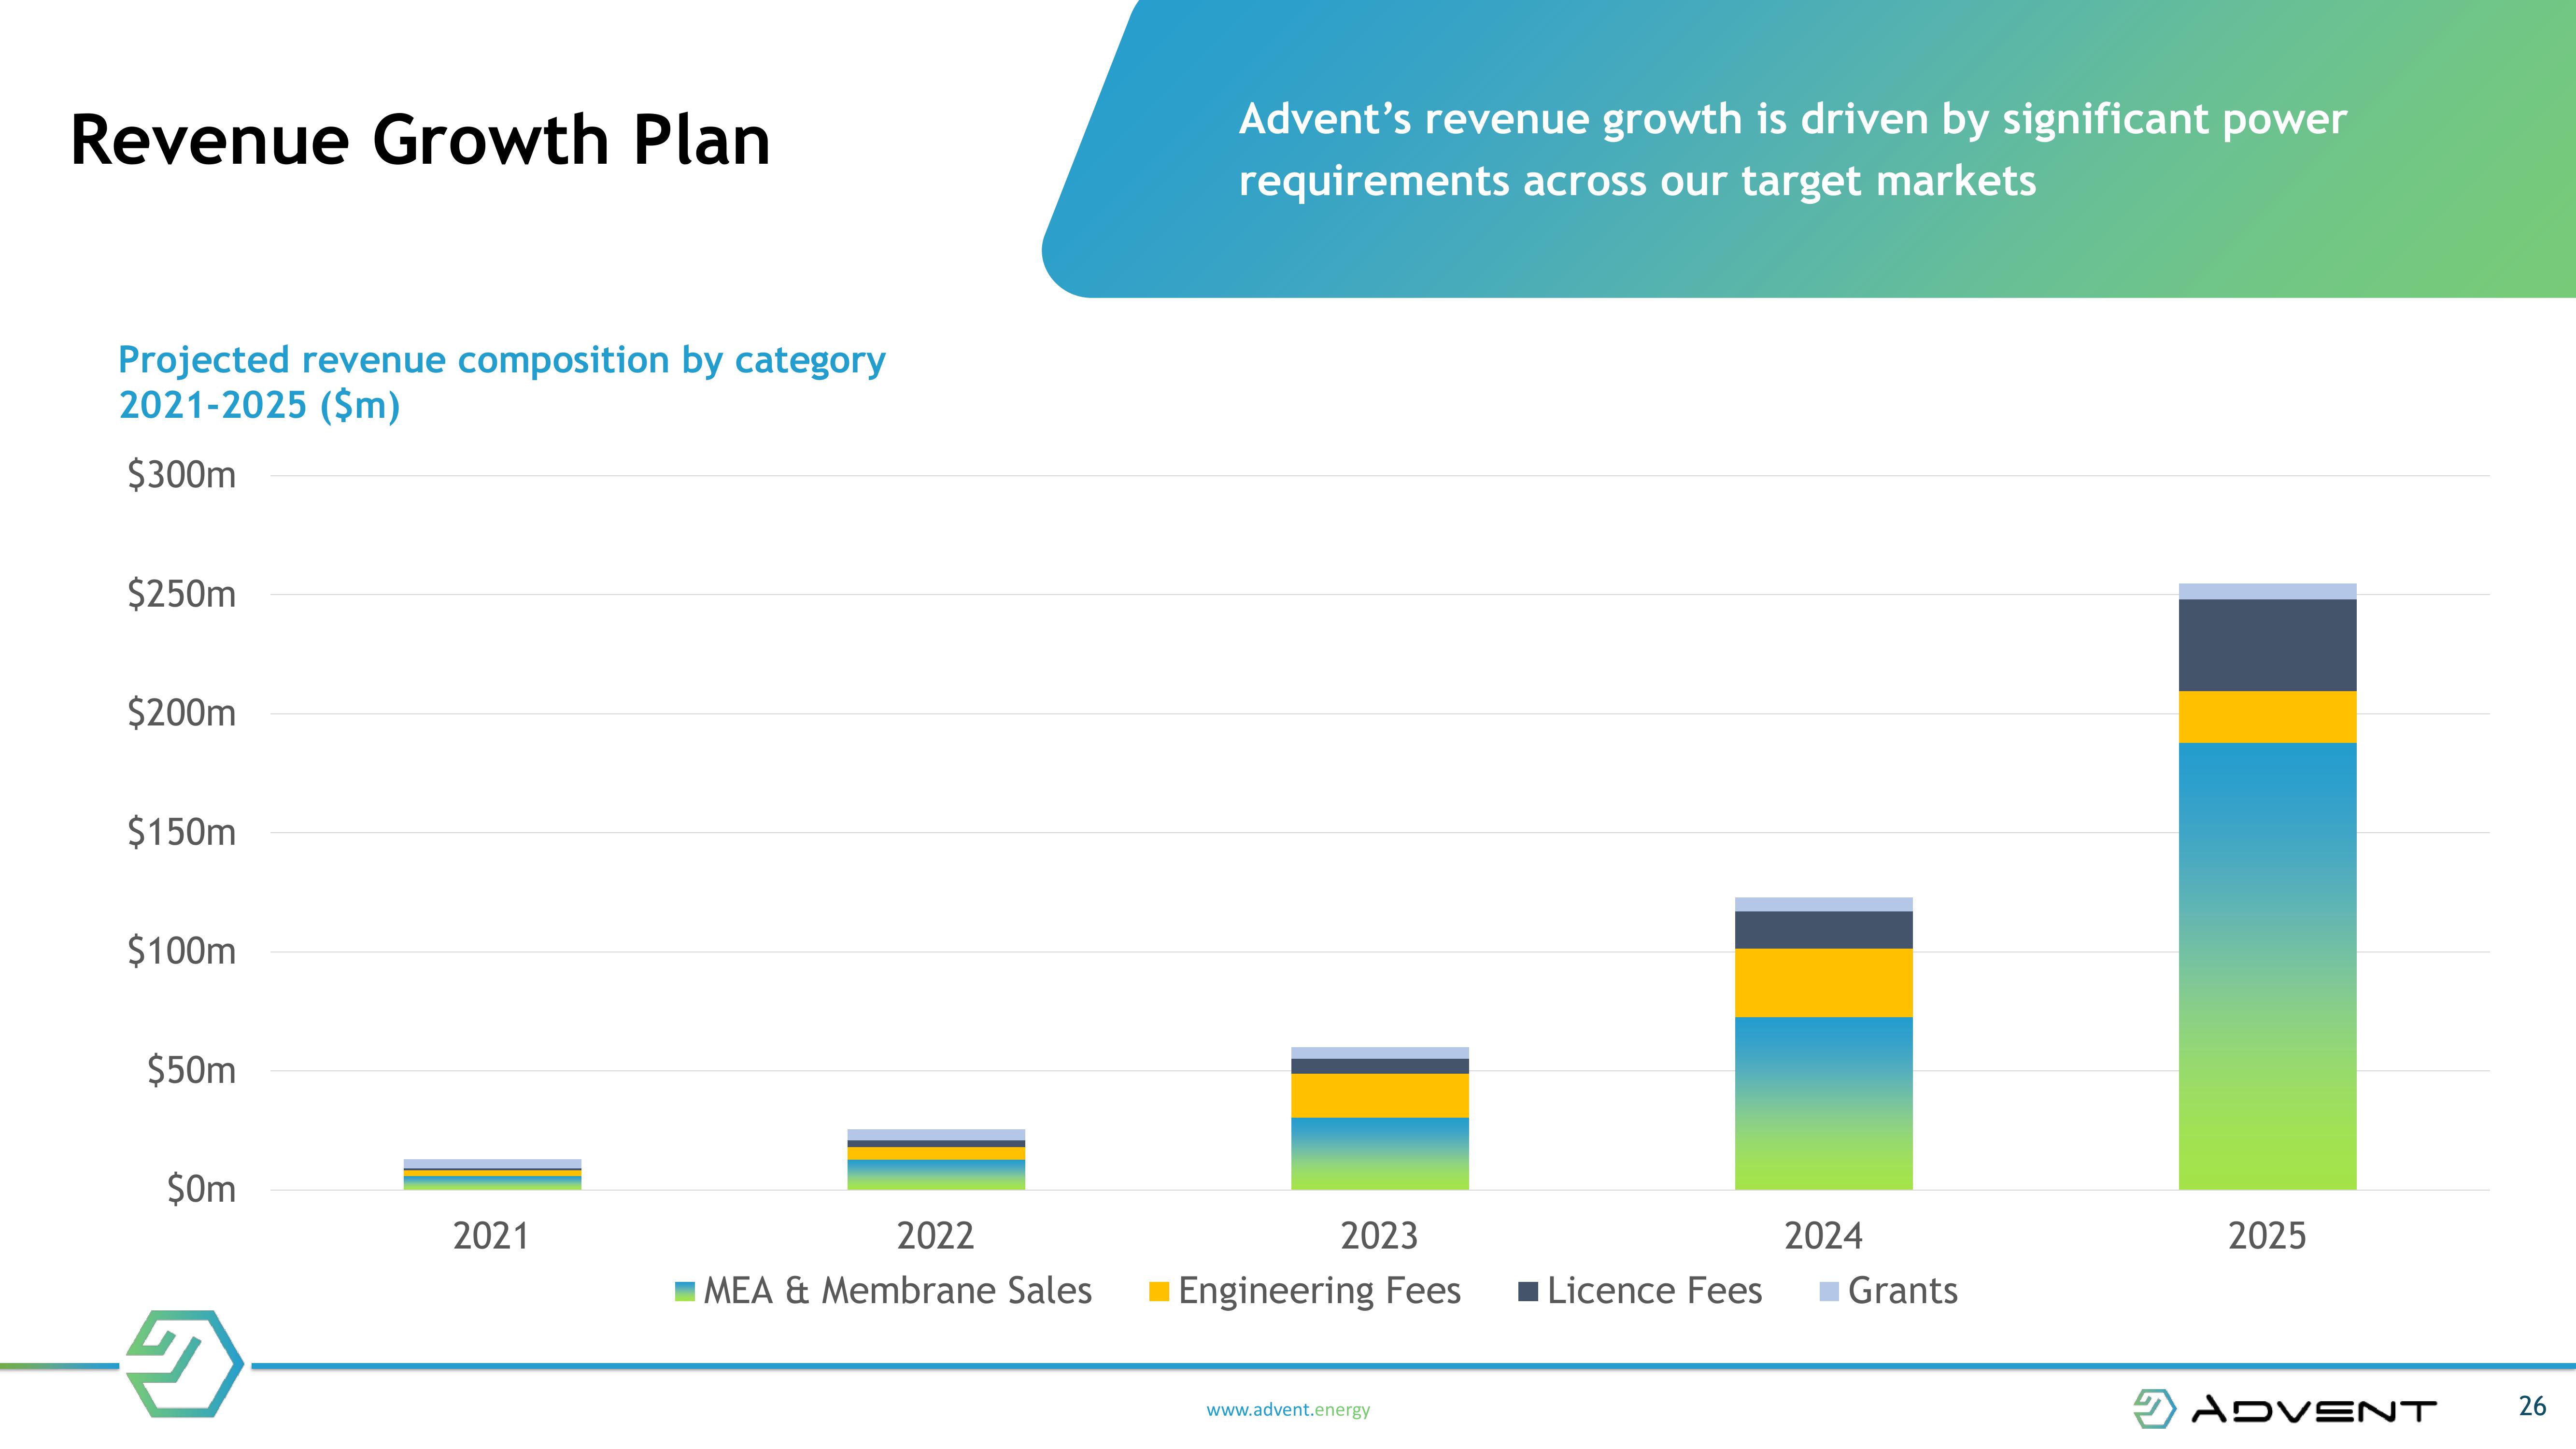Image resolution: width=2576 pixels, height=1449 pixels.
Task: Select the 'Licence Fees' legend label
Action: coord(1655,1291)
